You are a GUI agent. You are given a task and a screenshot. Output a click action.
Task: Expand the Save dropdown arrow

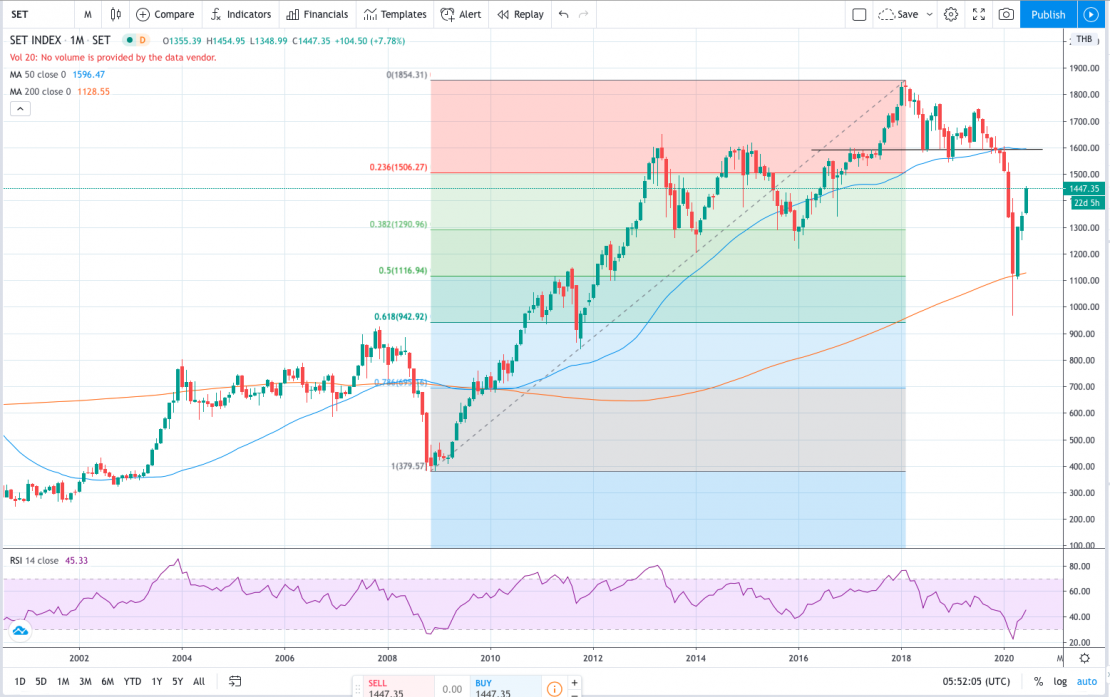point(930,14)
